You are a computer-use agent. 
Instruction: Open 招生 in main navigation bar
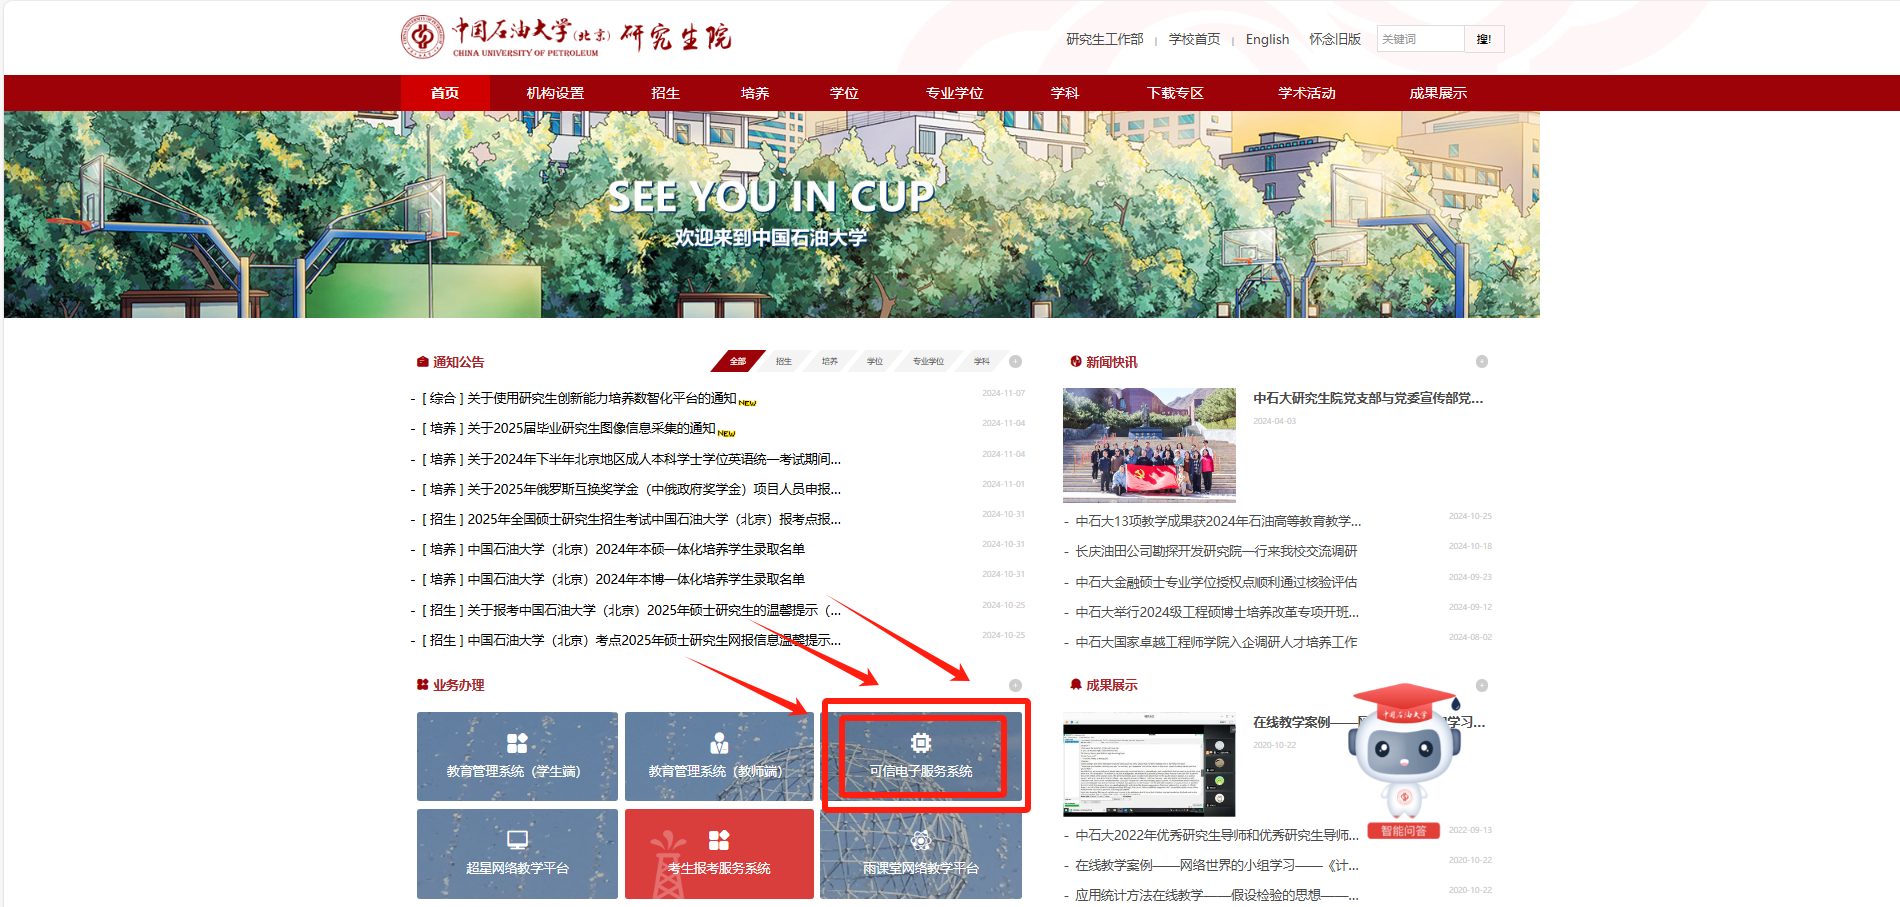[x=665, y=93]
